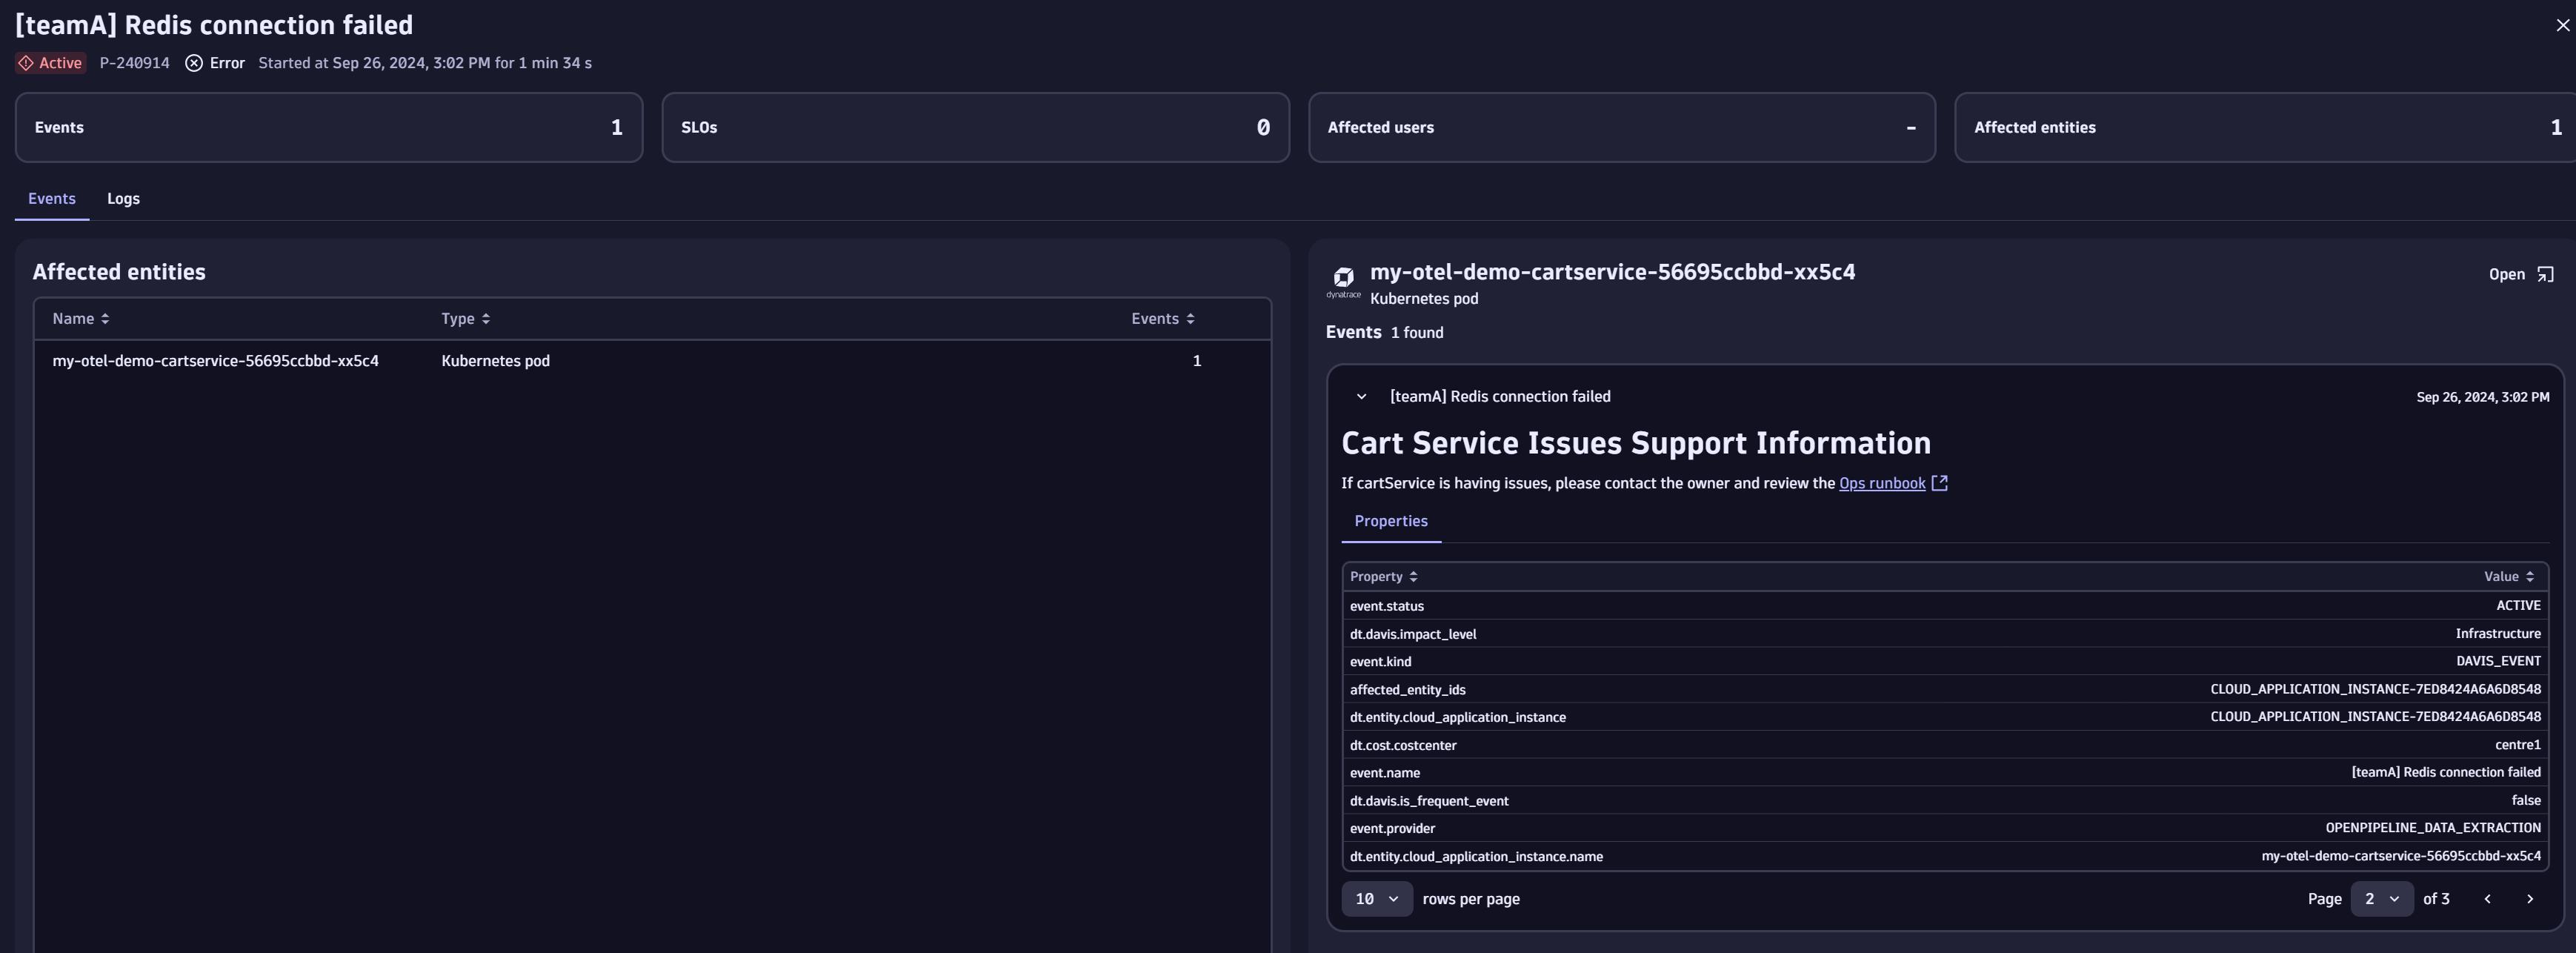Click the event.kind property row
The height and width of the screenshot is (953, 2576).
(x=1945, y=662)
